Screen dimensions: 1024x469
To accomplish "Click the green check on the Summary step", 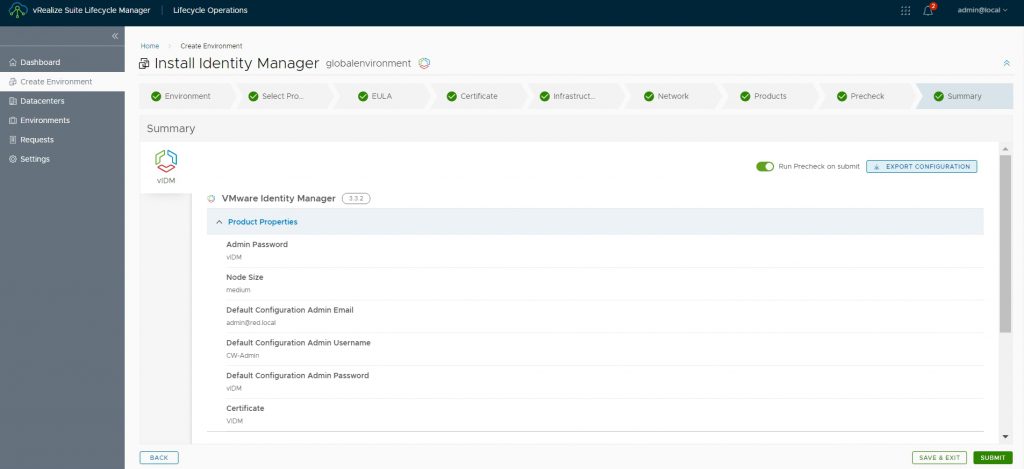I will [938, 96].
